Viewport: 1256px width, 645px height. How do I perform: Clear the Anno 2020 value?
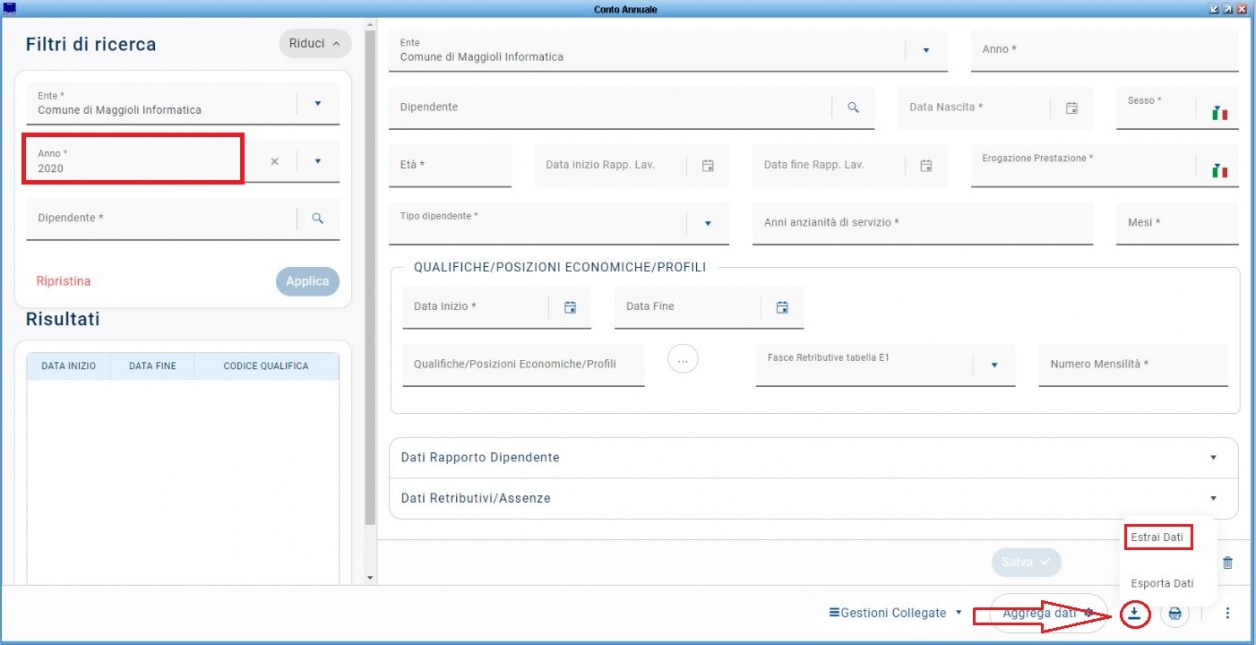click(275, 161)
